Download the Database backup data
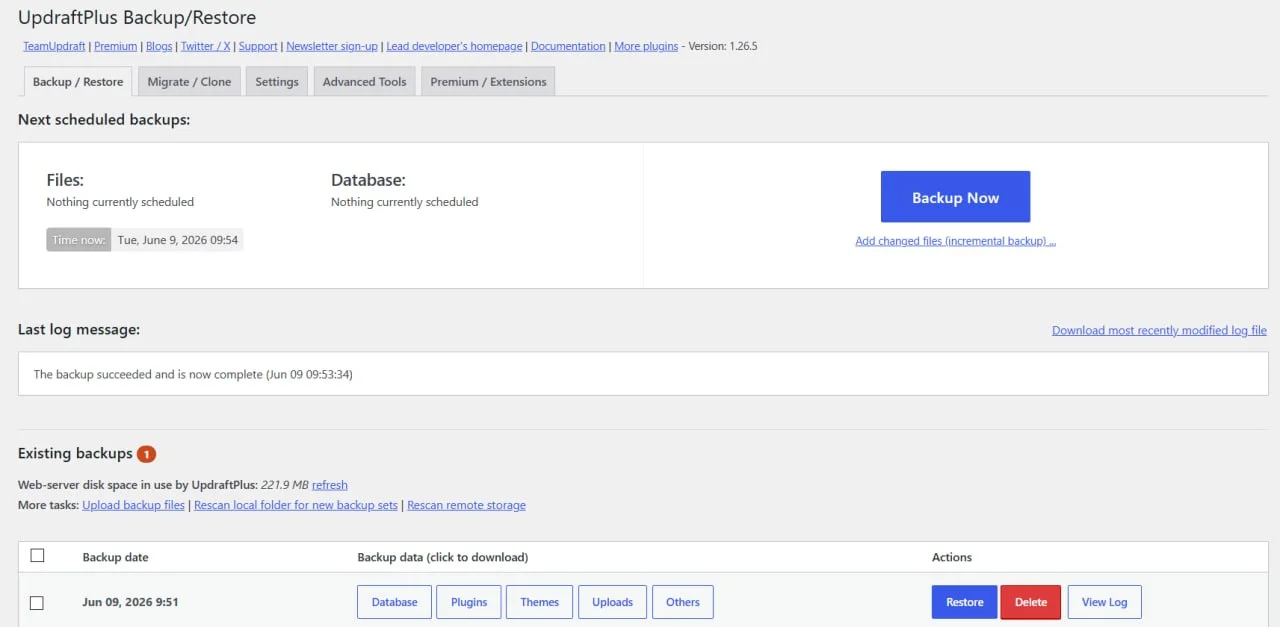 pyautogui.click(x=394, y=602)
